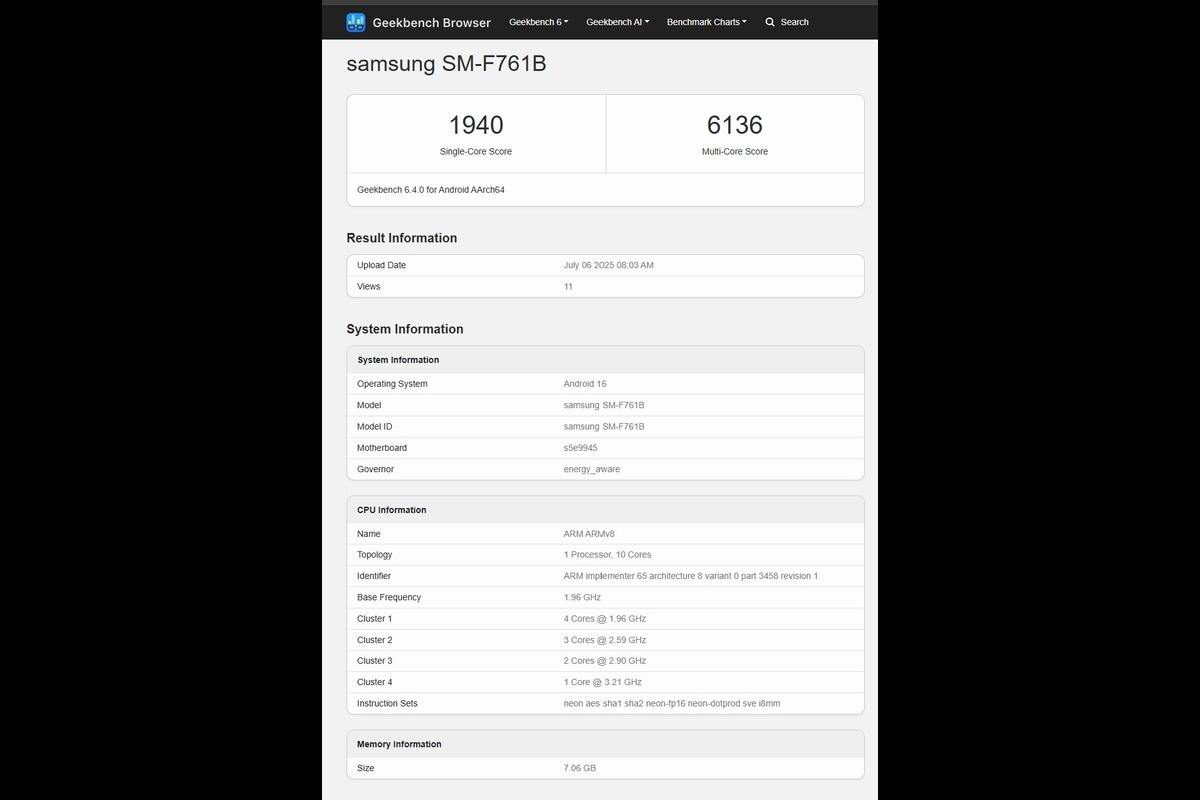Click the Base Frequency row label
The height and width of the screenshot is (800, 1200).
(x=389, y=598)
